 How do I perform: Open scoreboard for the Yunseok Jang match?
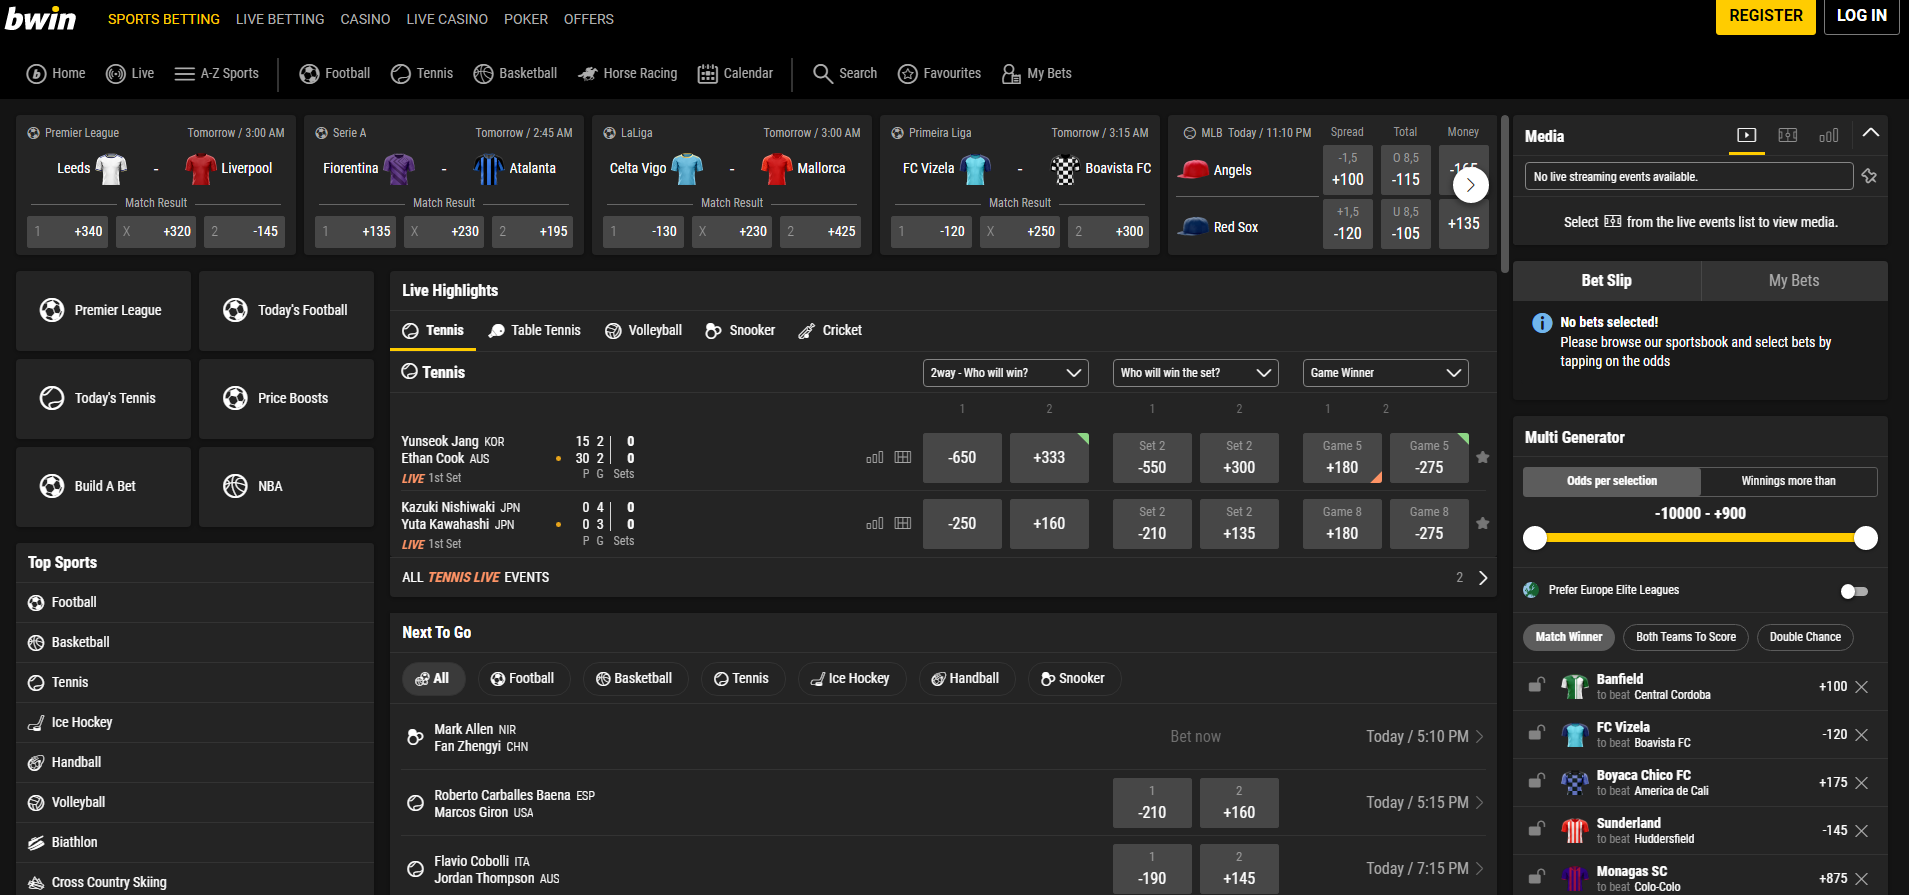903,457
